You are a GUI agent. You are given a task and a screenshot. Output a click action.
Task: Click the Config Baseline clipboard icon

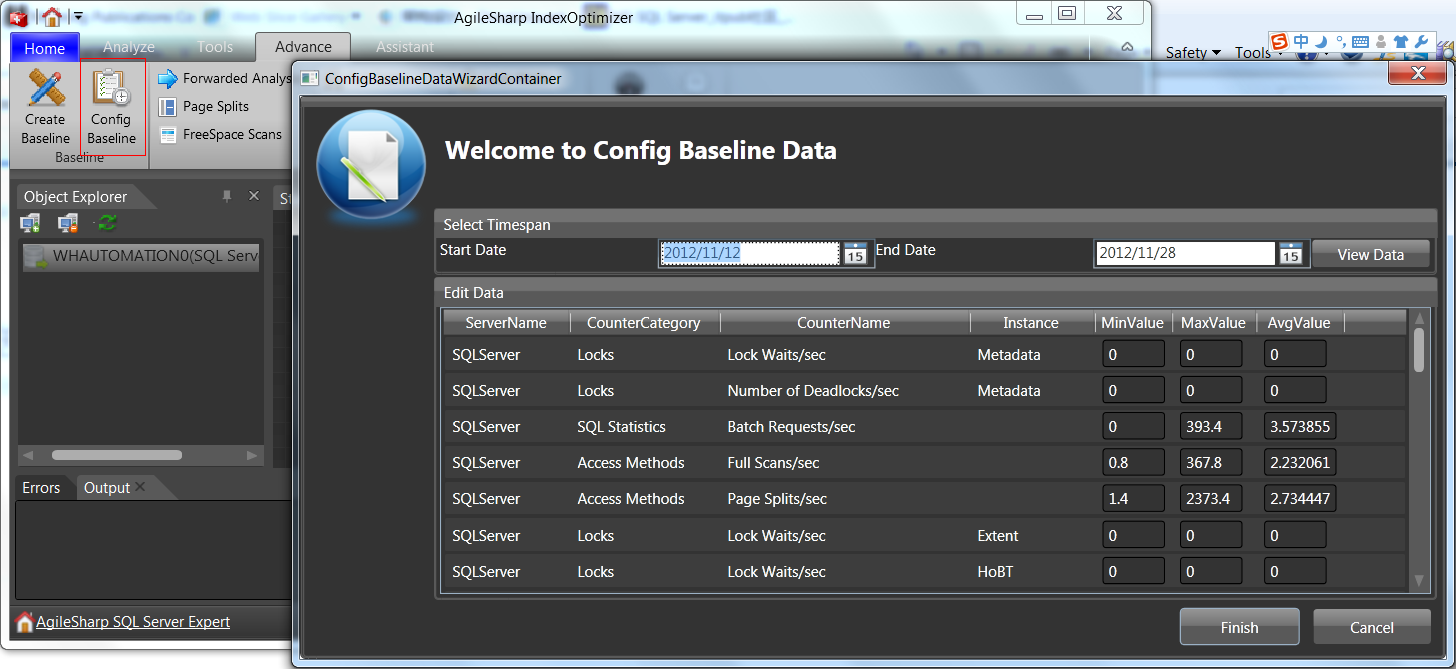(111, 88)
